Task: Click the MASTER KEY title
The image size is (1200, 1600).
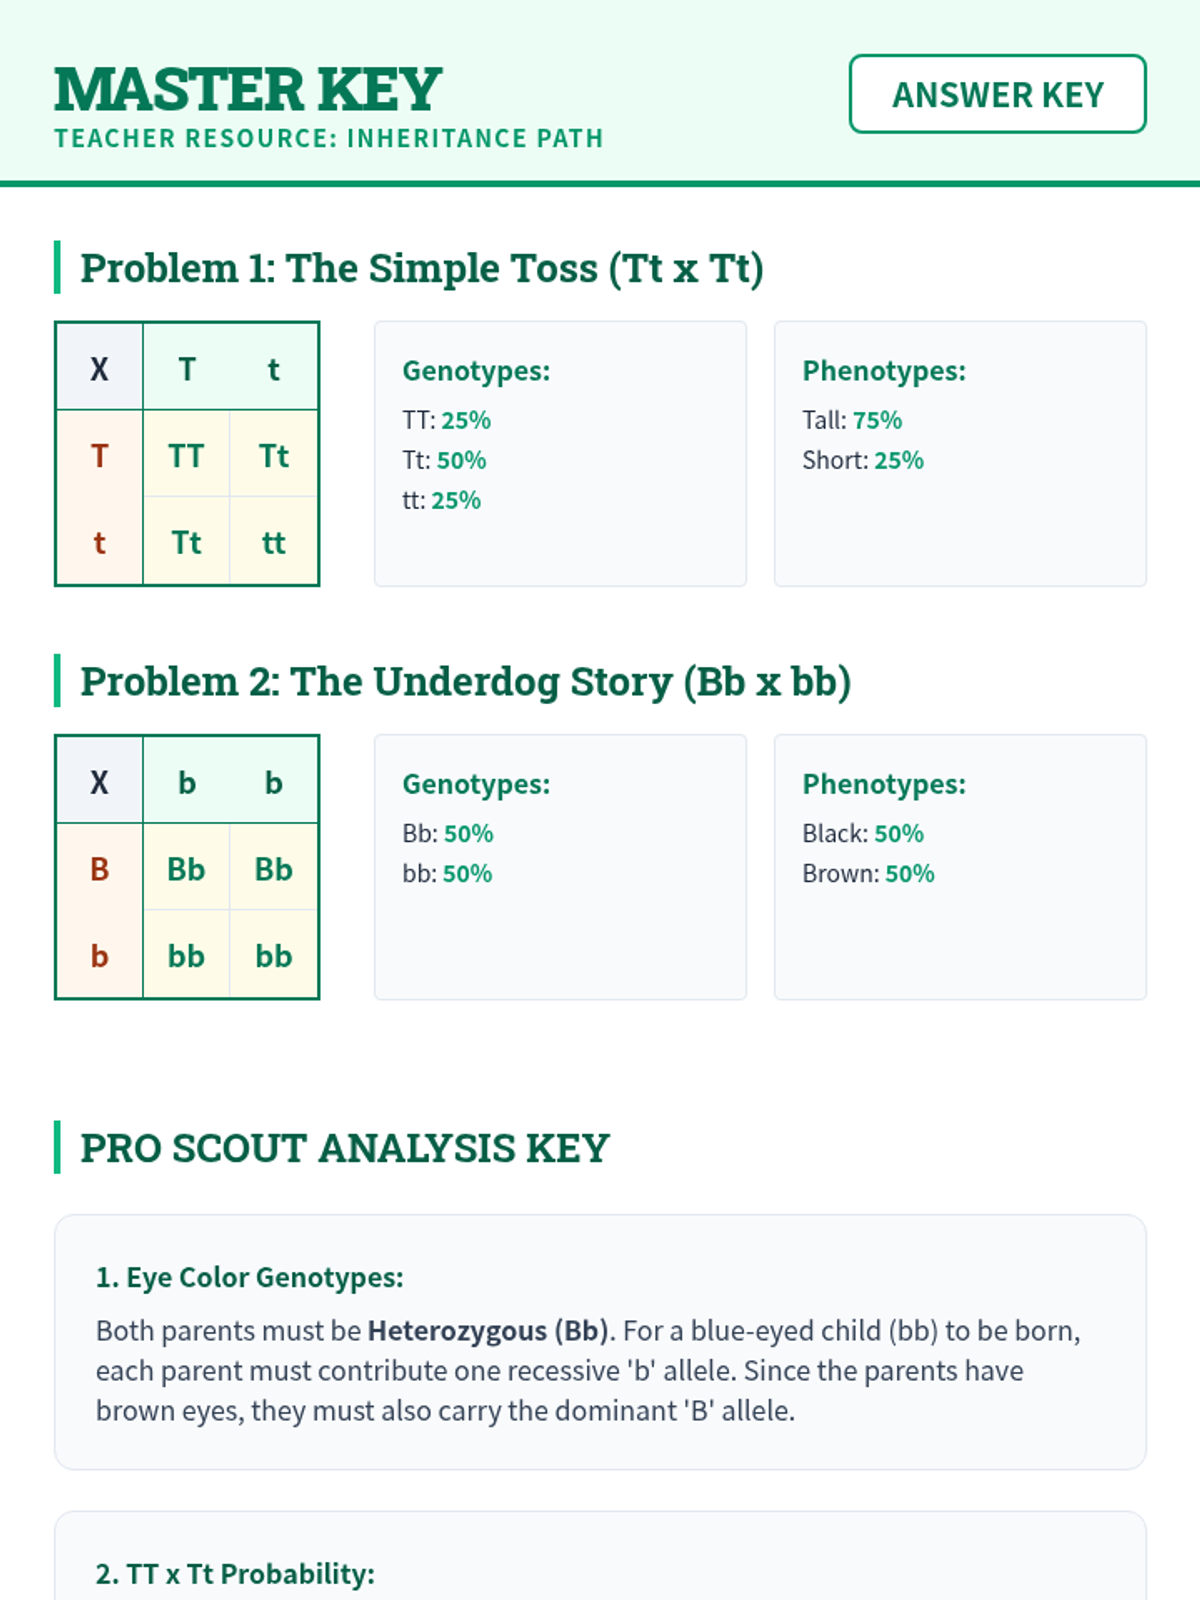Action: point(248,90)
